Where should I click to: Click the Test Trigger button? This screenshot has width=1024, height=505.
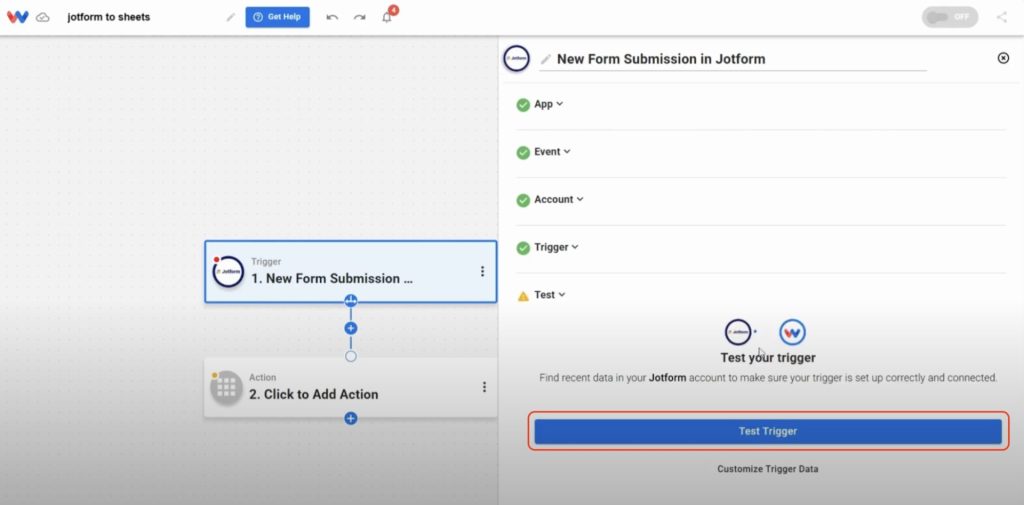(x=768, y=431)
